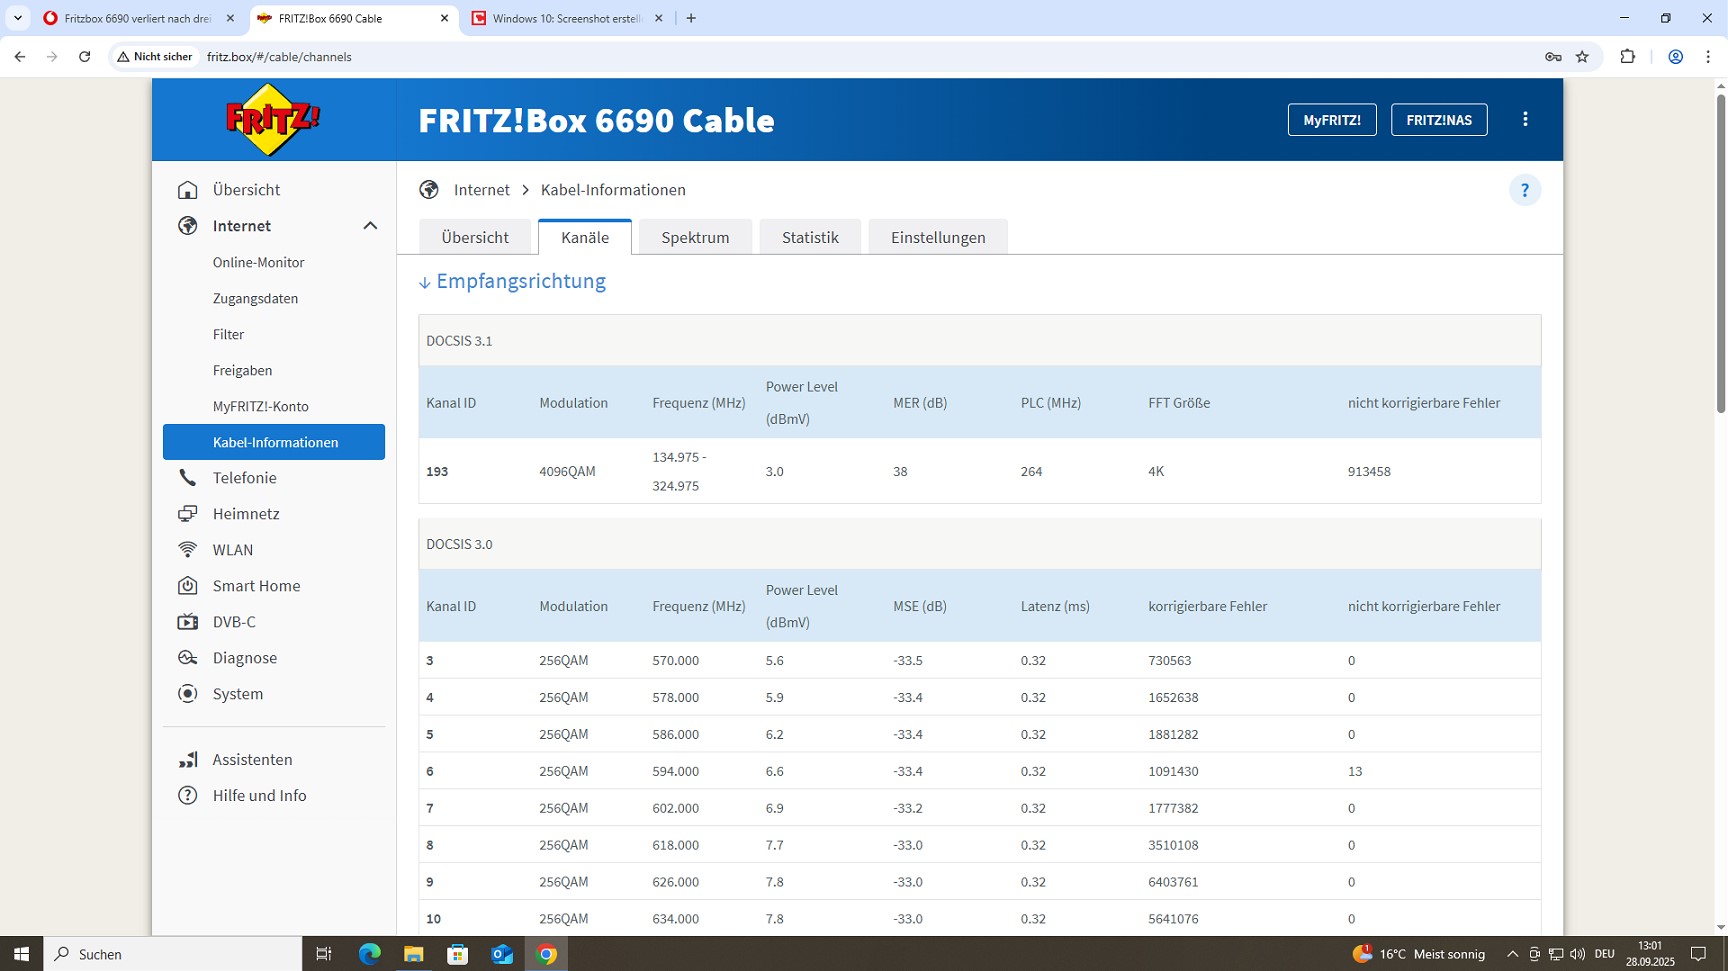Click the DVB-C television icon

(x=187, y=622)
